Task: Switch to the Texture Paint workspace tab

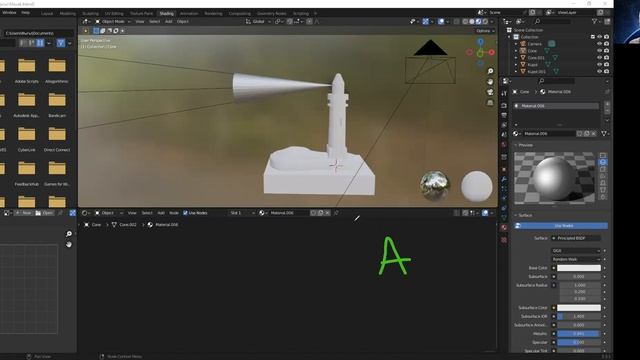Action: click(141, 13)
